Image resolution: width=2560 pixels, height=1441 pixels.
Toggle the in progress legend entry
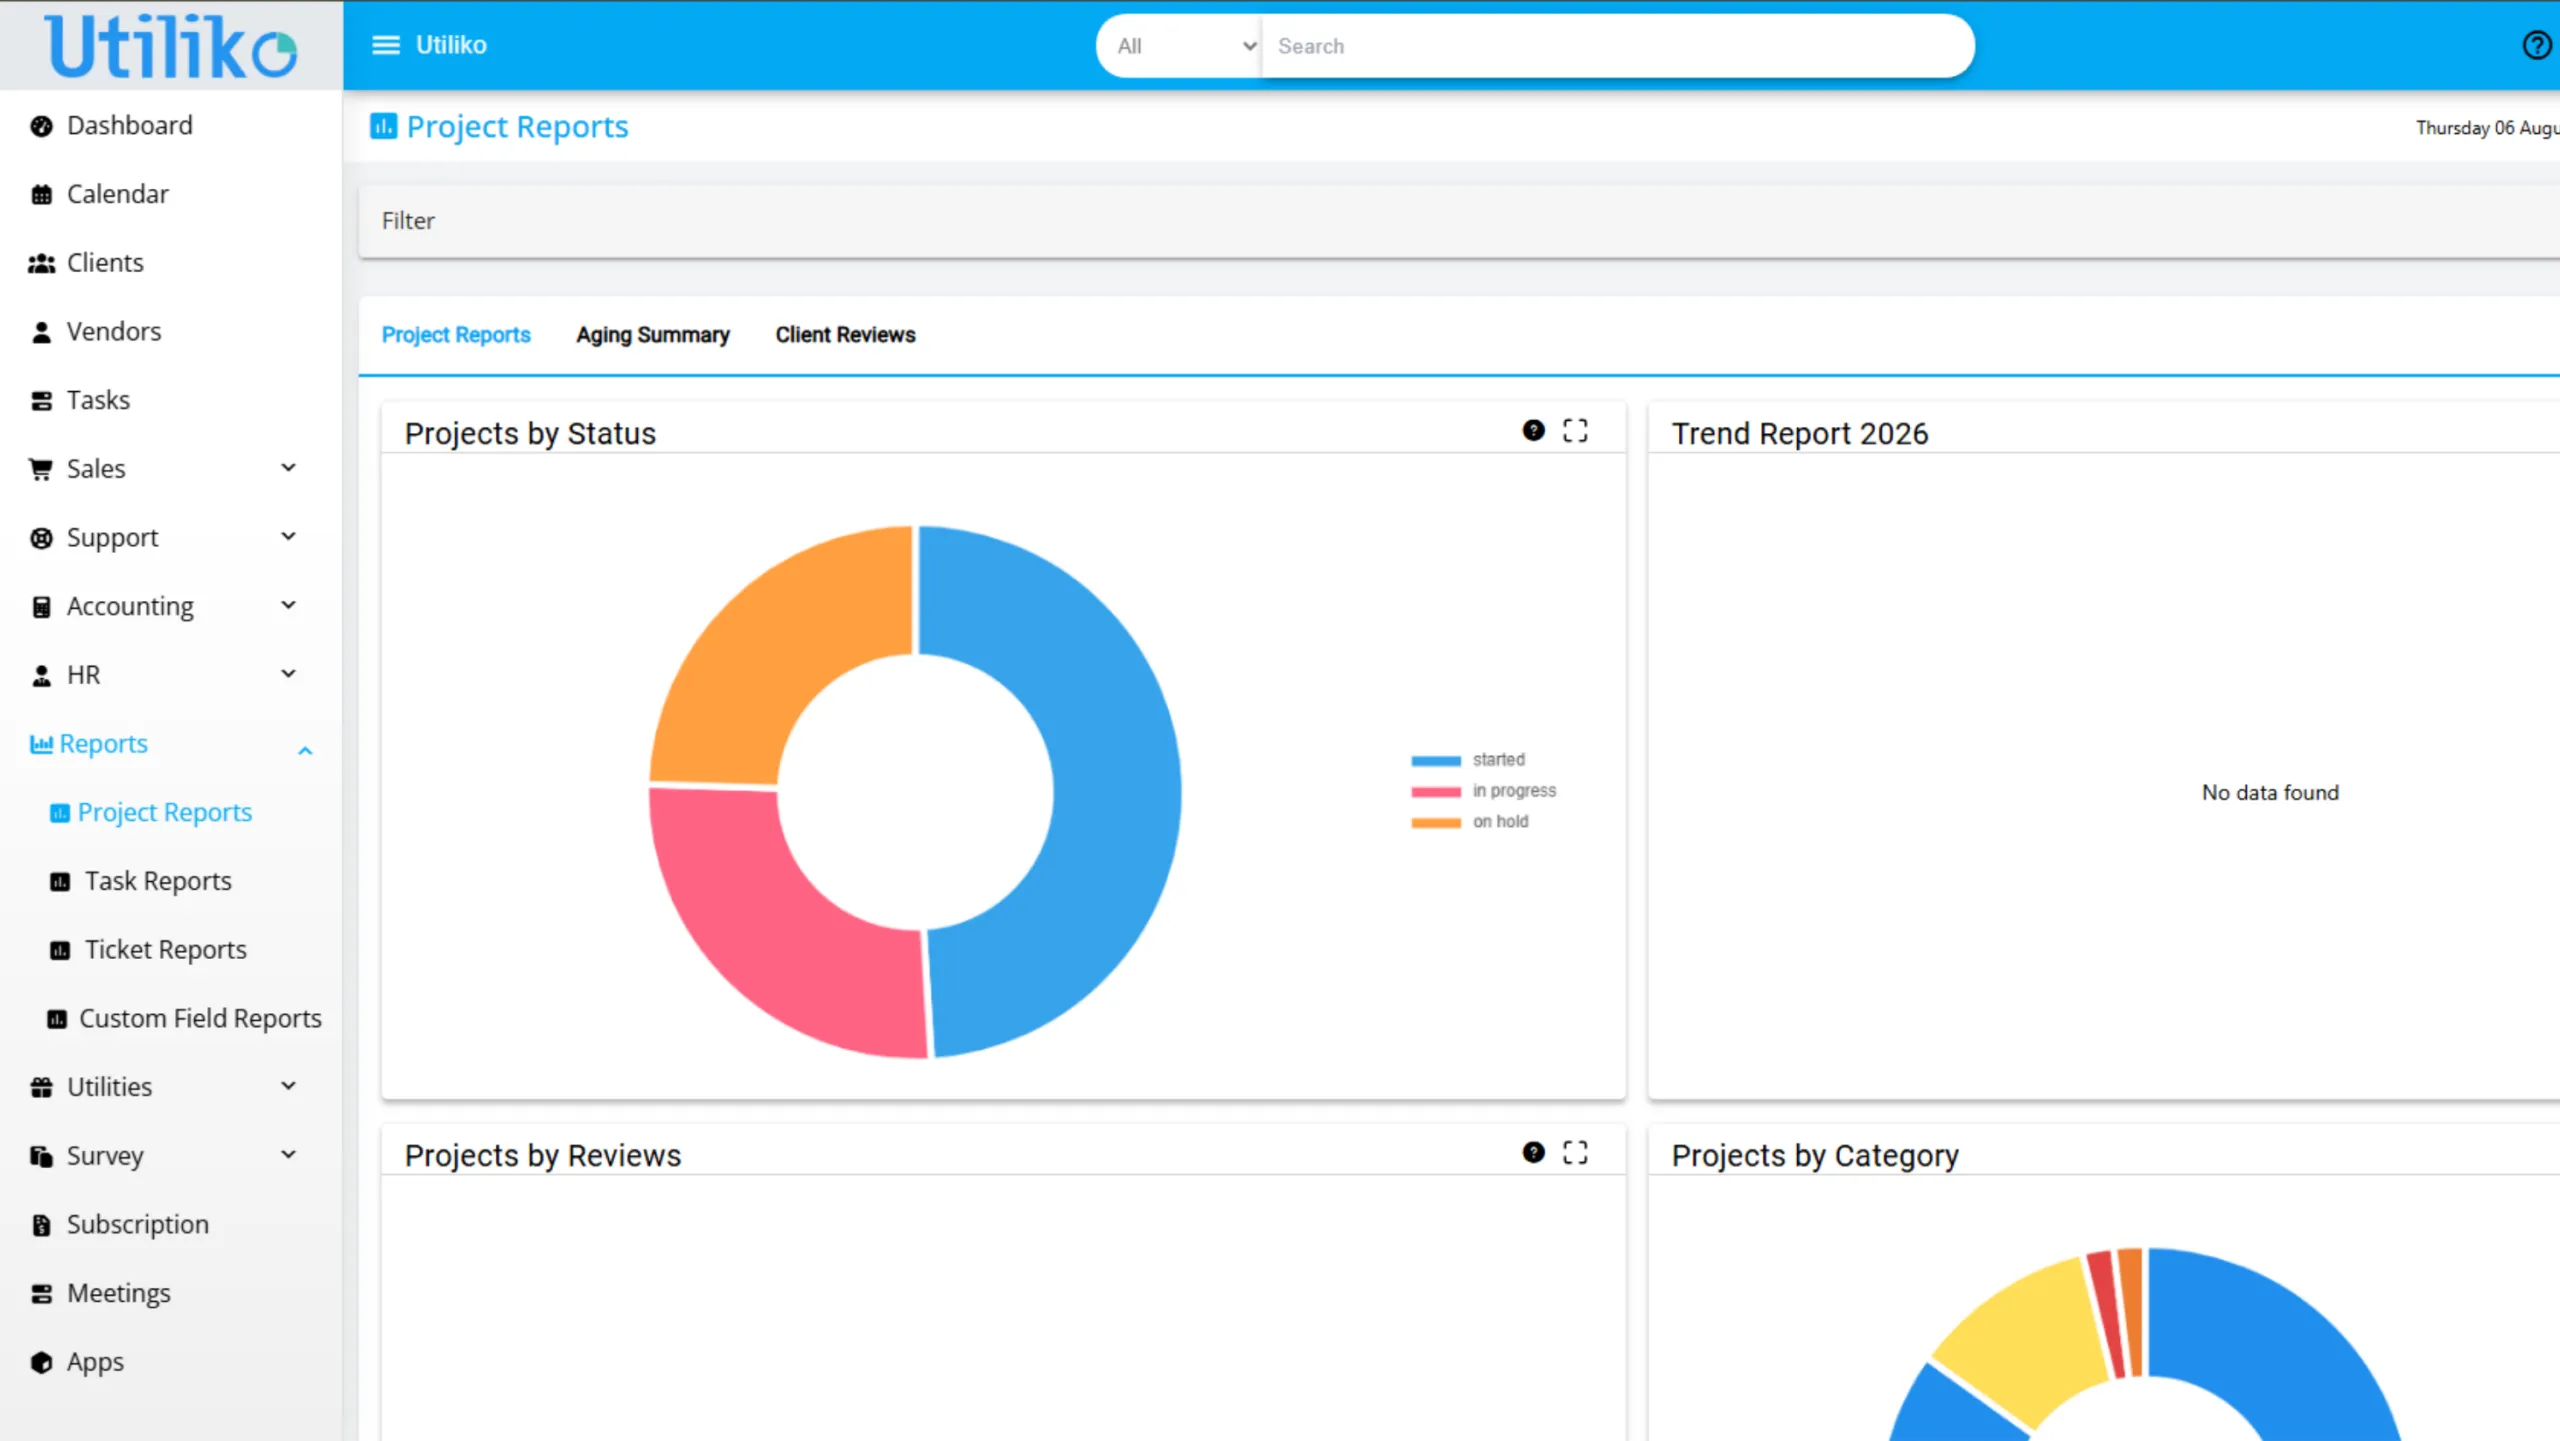coord(1483,791)
